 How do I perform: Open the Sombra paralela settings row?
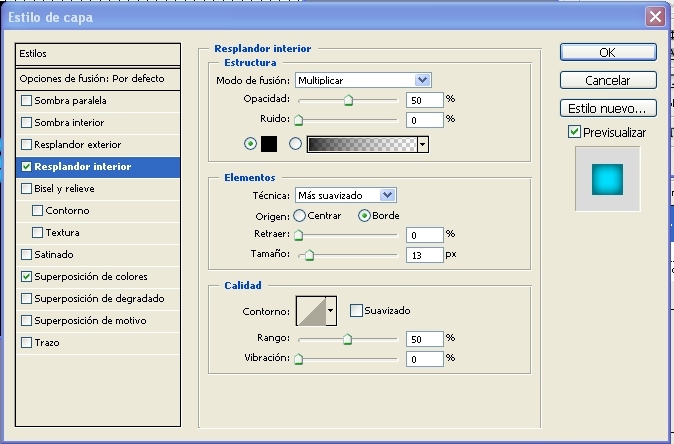click(x=98, y=101)
